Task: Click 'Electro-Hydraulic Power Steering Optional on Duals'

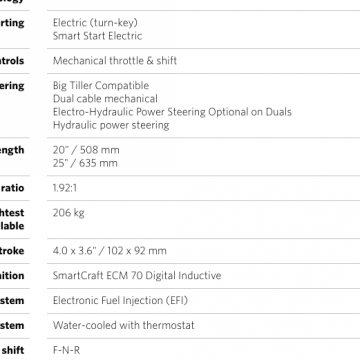Action: 172,112
